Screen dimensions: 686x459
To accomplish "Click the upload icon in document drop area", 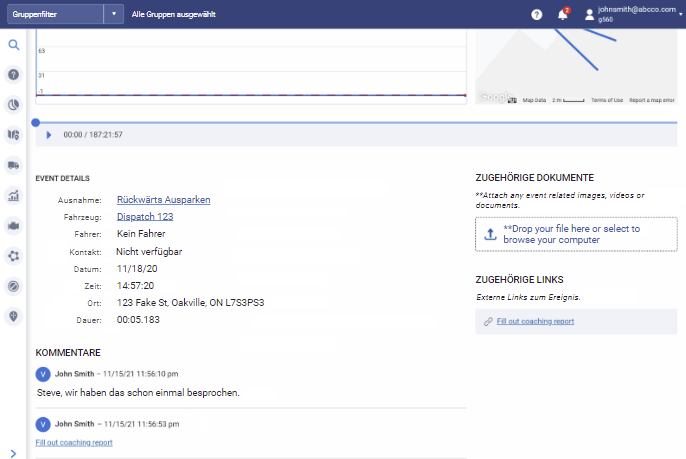I will point(490,234).
